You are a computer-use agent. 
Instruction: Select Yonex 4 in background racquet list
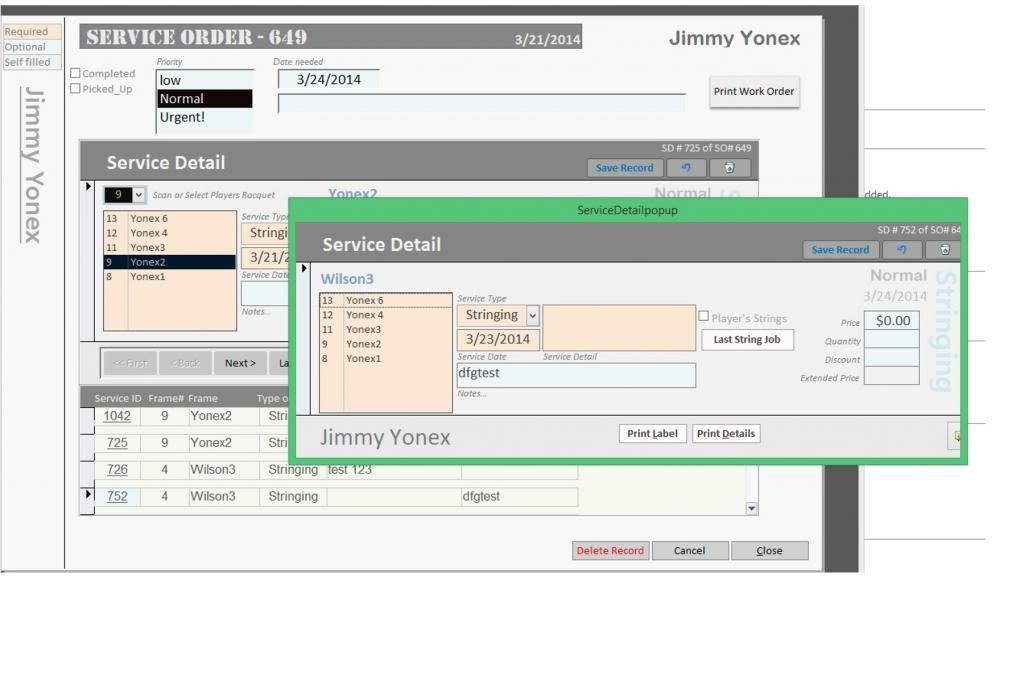(169, 233)
